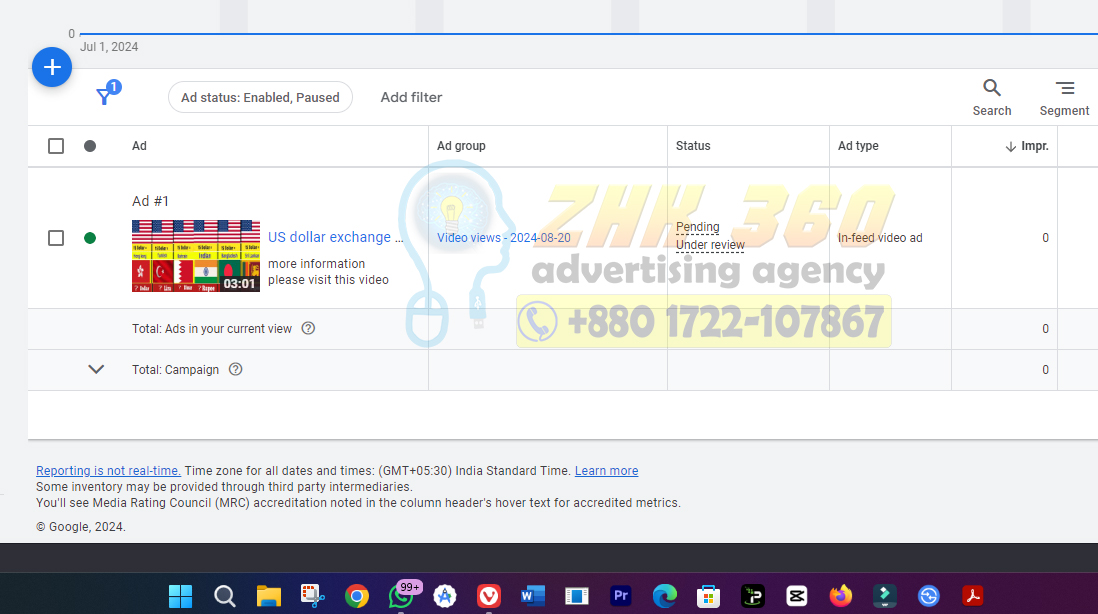Click Add filter
The height and width of the screenshot is (614, 1098).
[x=411, y=97]
